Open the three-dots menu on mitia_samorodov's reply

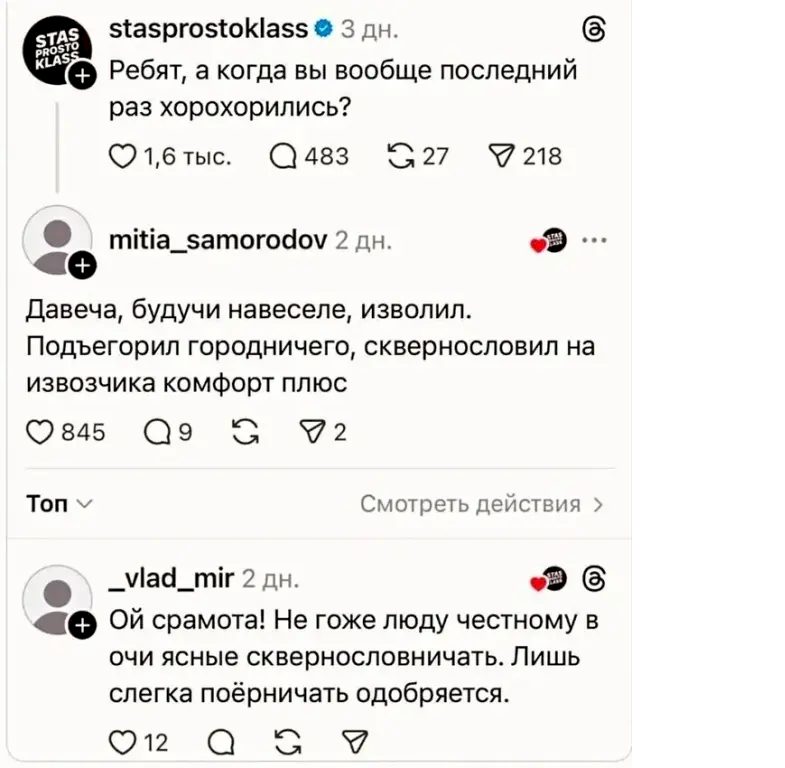click(x=593, y=241)
